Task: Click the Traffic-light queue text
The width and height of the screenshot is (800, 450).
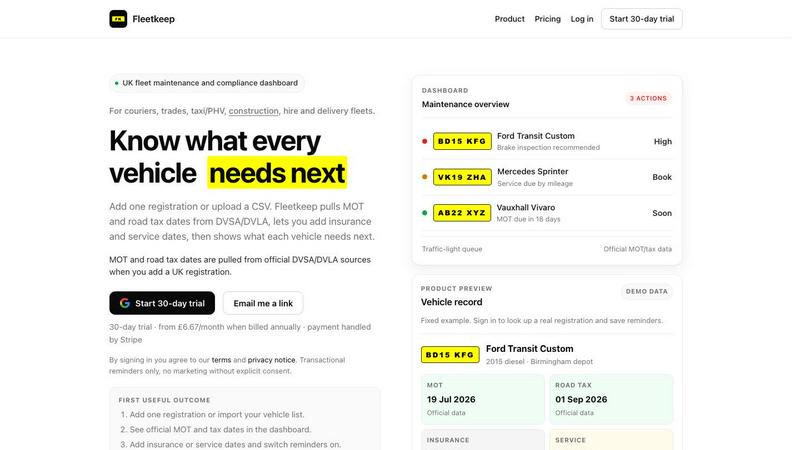Action: click(452, 249)
